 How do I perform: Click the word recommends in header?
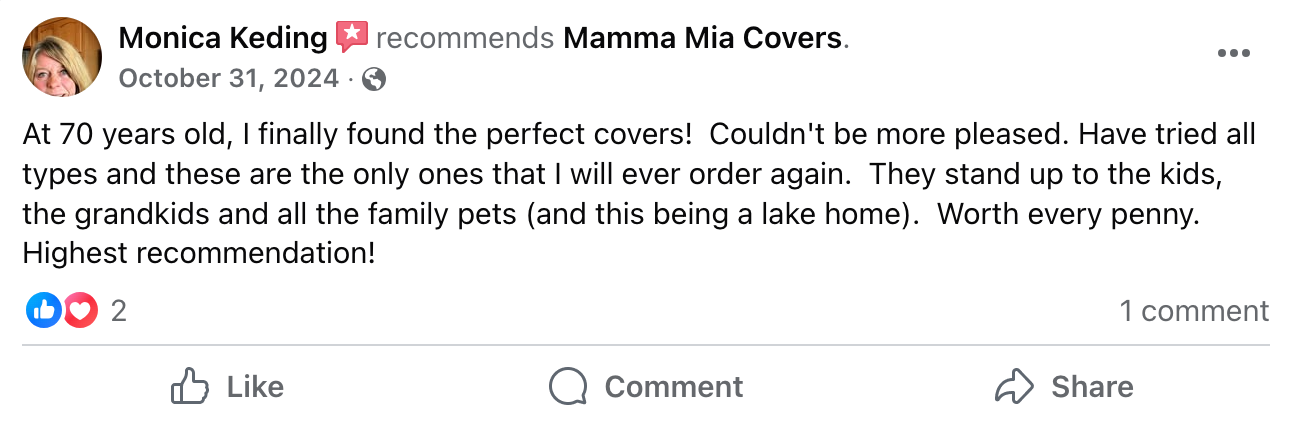pos(464,39)
